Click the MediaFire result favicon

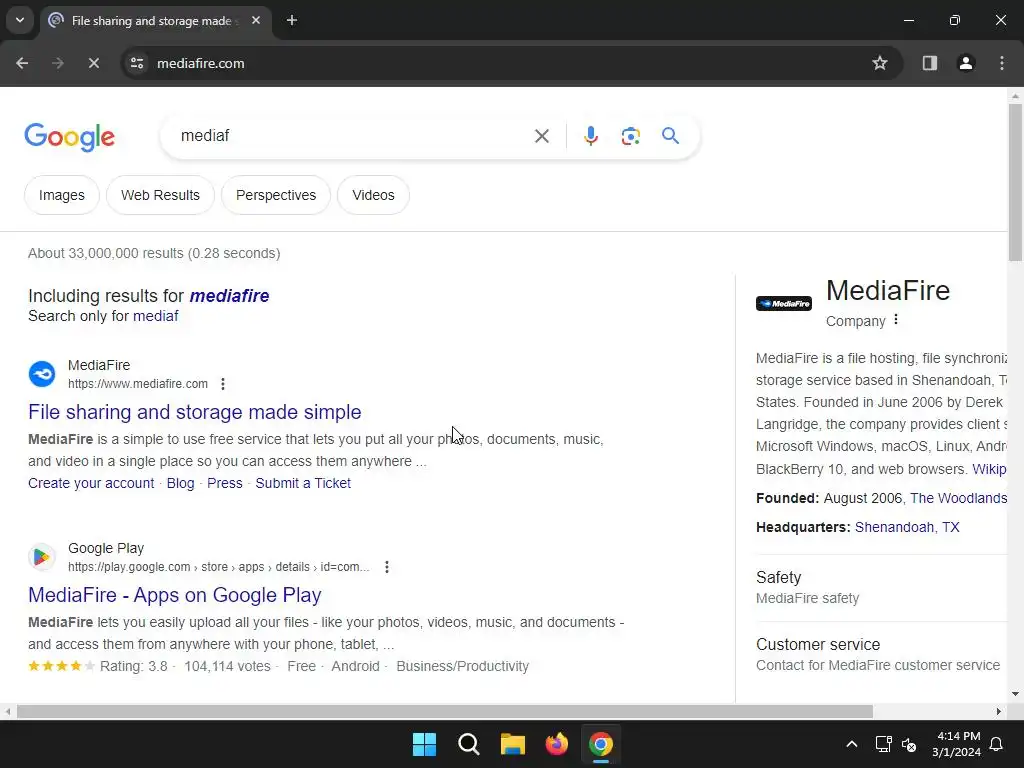42,374
